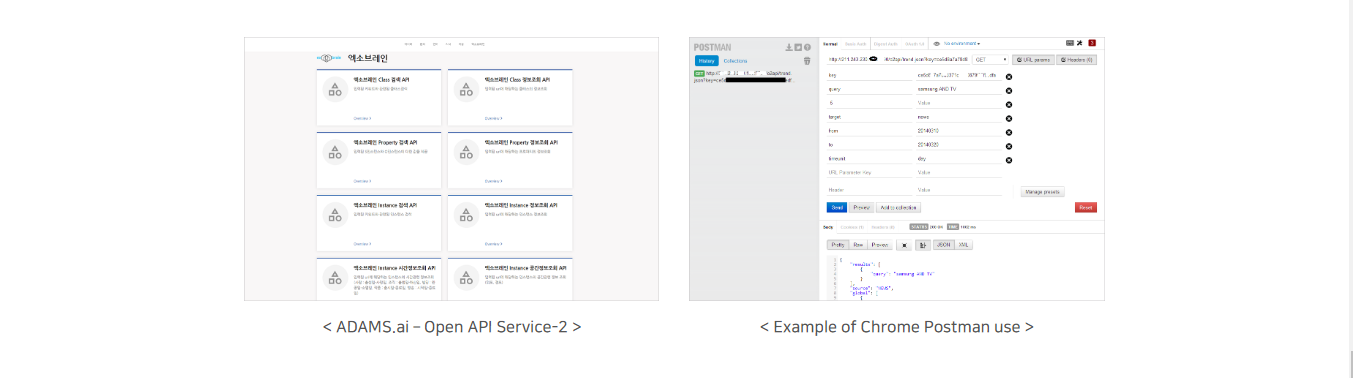
Task: Click the Example of Chrome Postman use caption
Action: tap(896, 327)
